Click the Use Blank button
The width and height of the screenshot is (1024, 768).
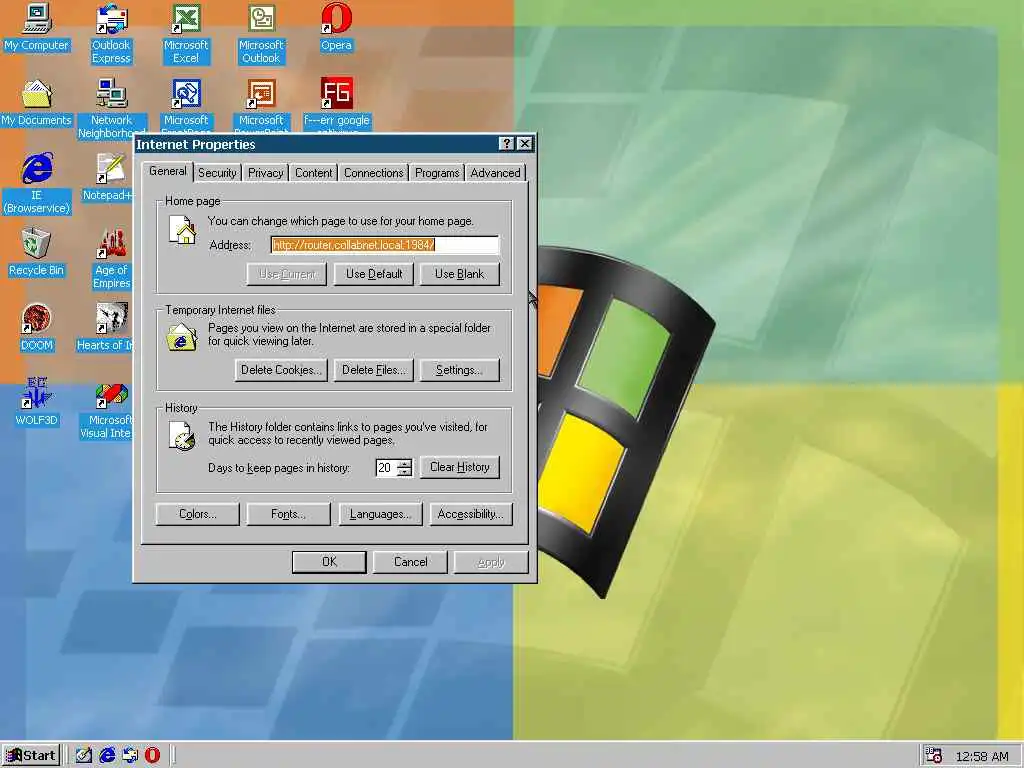tap(460, 274)
